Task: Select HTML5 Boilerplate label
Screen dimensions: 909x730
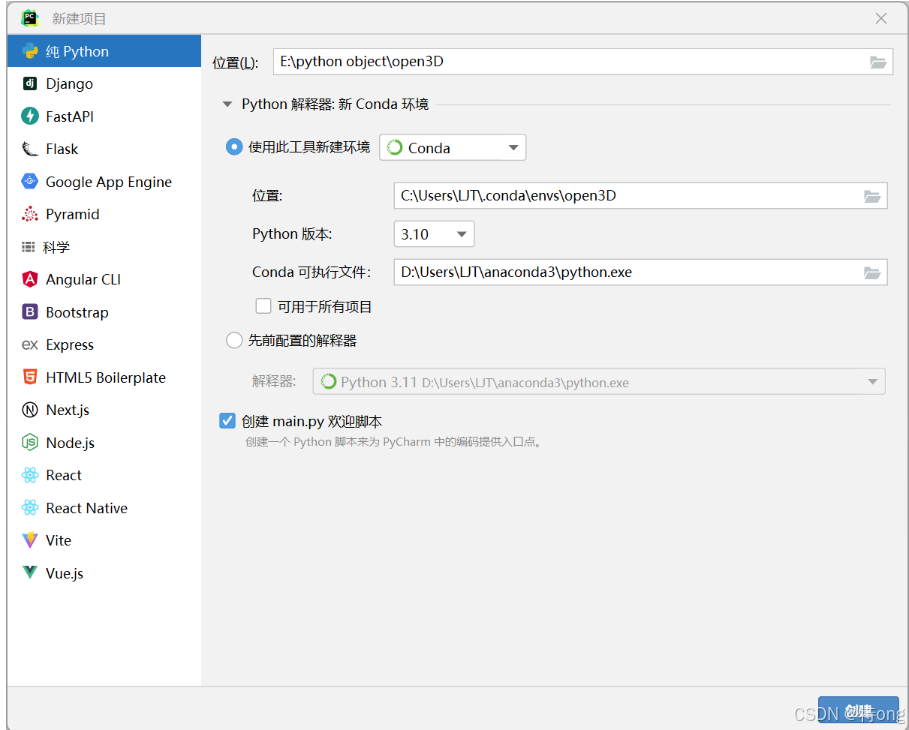Action: (x=106, y=377)
